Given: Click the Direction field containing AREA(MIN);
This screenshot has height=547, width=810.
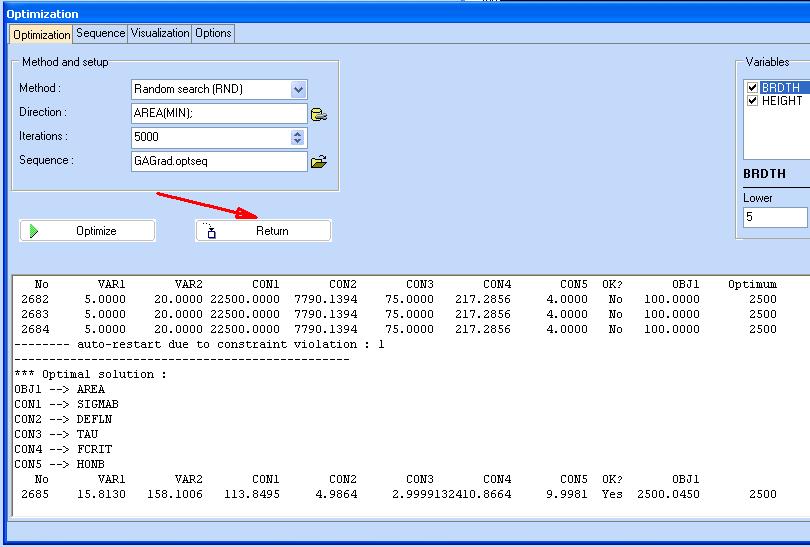Looking at the screenshot, I should point(218,113).
